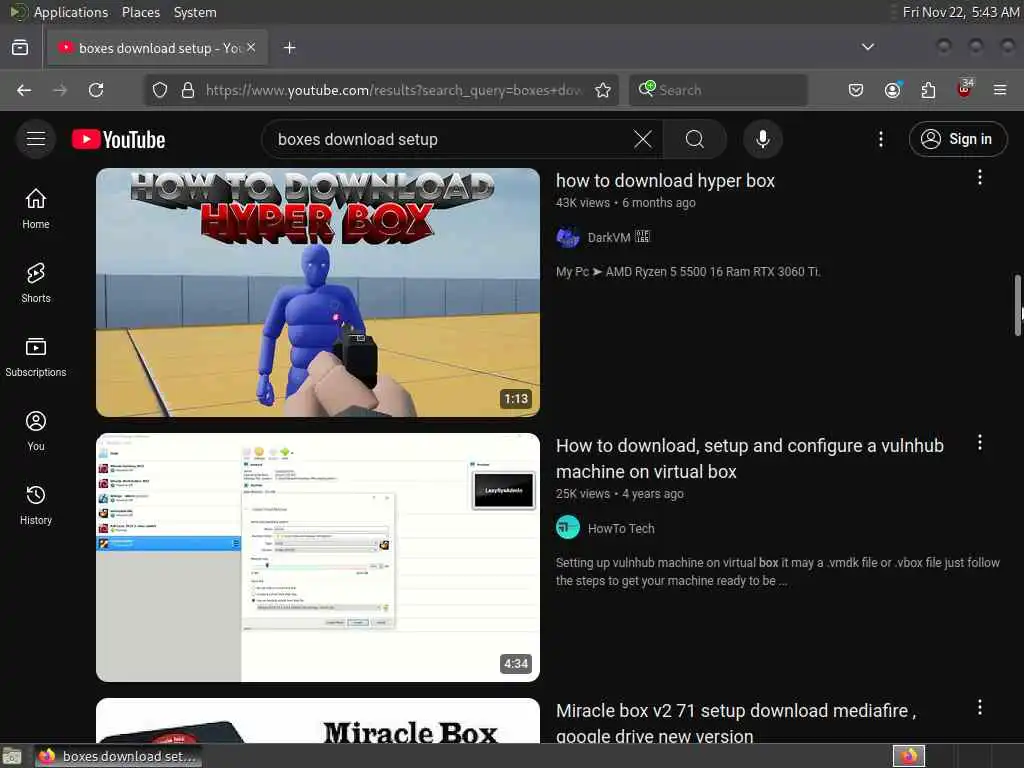This screenshot has width=1024, height=768.
Task: View site padlock information
Action: [x=188, y=90]
